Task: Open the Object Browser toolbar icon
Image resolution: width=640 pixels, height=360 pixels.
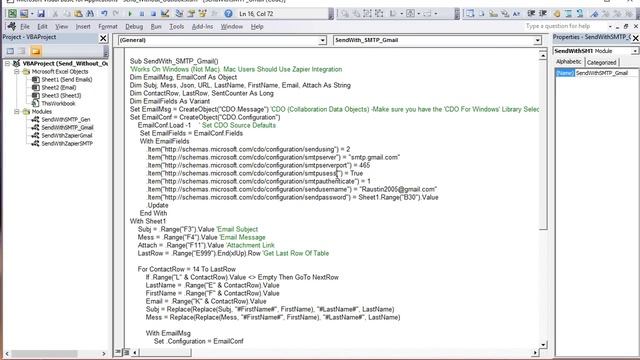Action: [202, 13]
